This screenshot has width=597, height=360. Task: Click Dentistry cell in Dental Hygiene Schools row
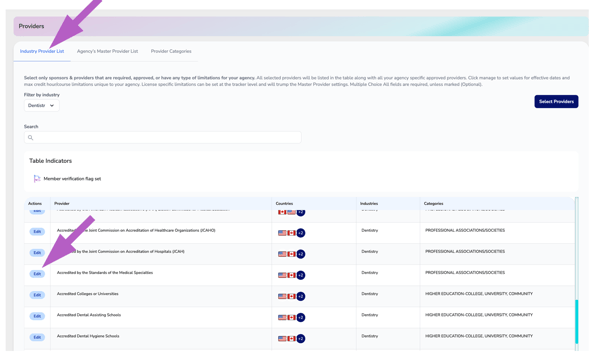(370, 336)
